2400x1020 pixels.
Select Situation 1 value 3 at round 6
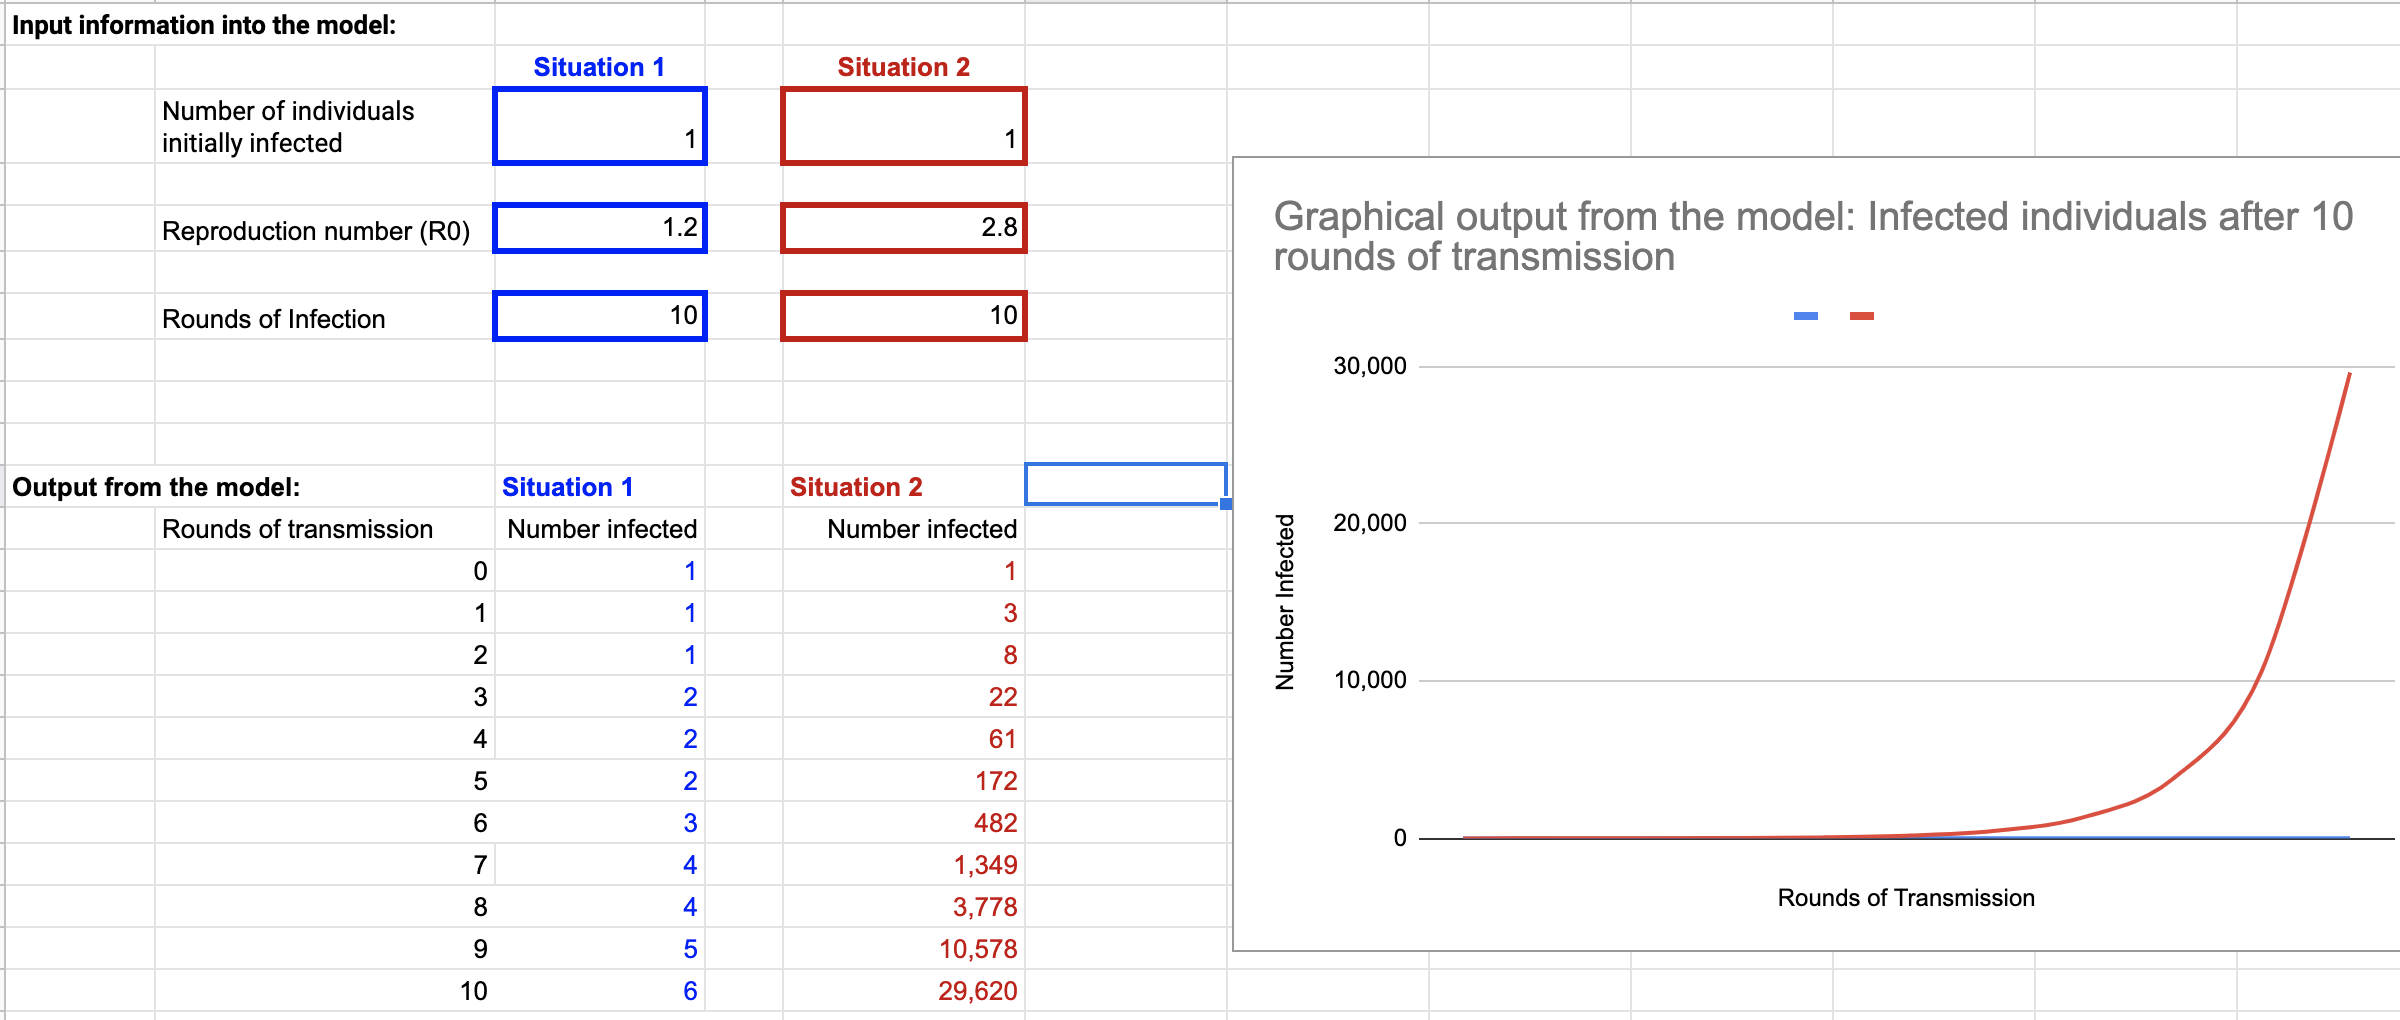coord(600,823)
